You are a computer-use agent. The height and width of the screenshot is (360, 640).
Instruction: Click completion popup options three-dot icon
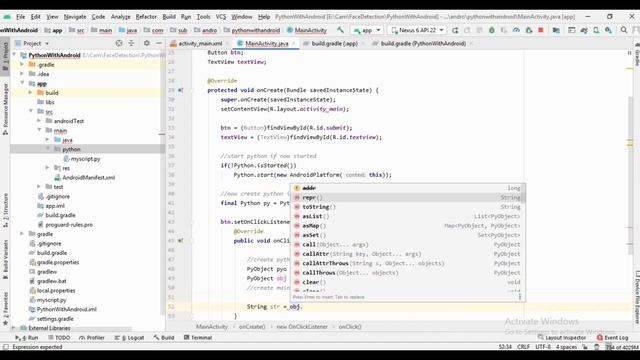pos(520,297)
